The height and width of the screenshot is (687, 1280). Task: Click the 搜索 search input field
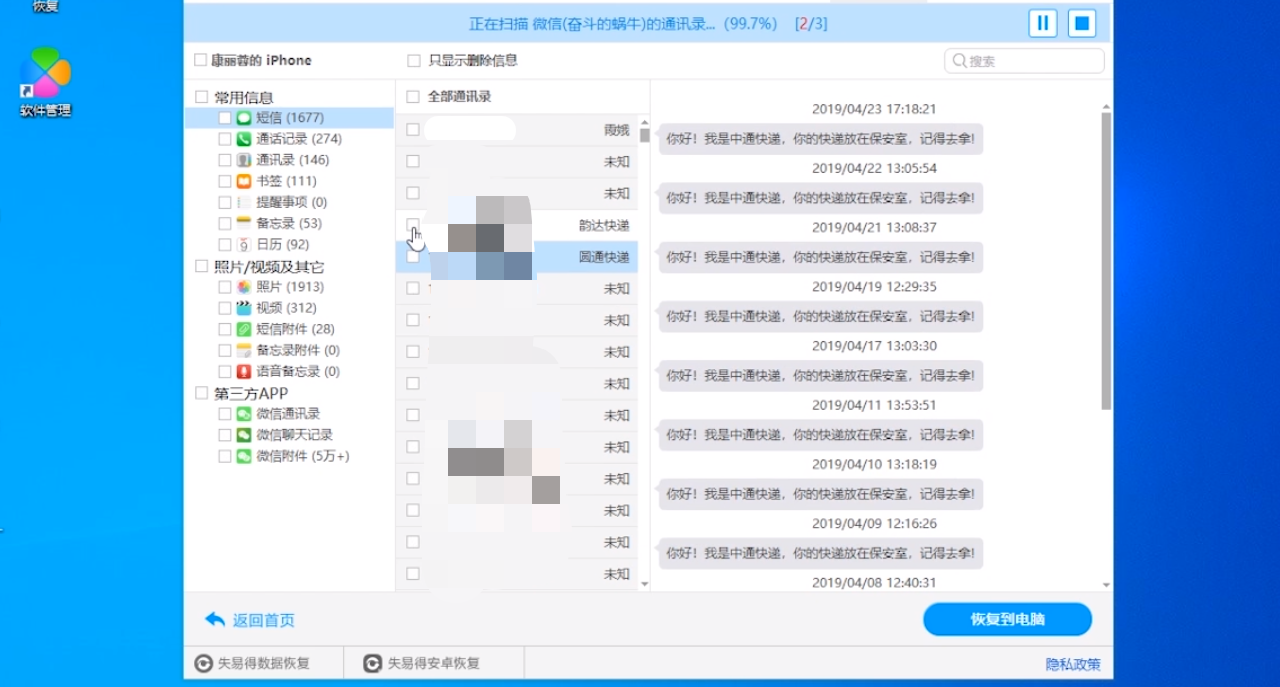(x=1024, y=61)
